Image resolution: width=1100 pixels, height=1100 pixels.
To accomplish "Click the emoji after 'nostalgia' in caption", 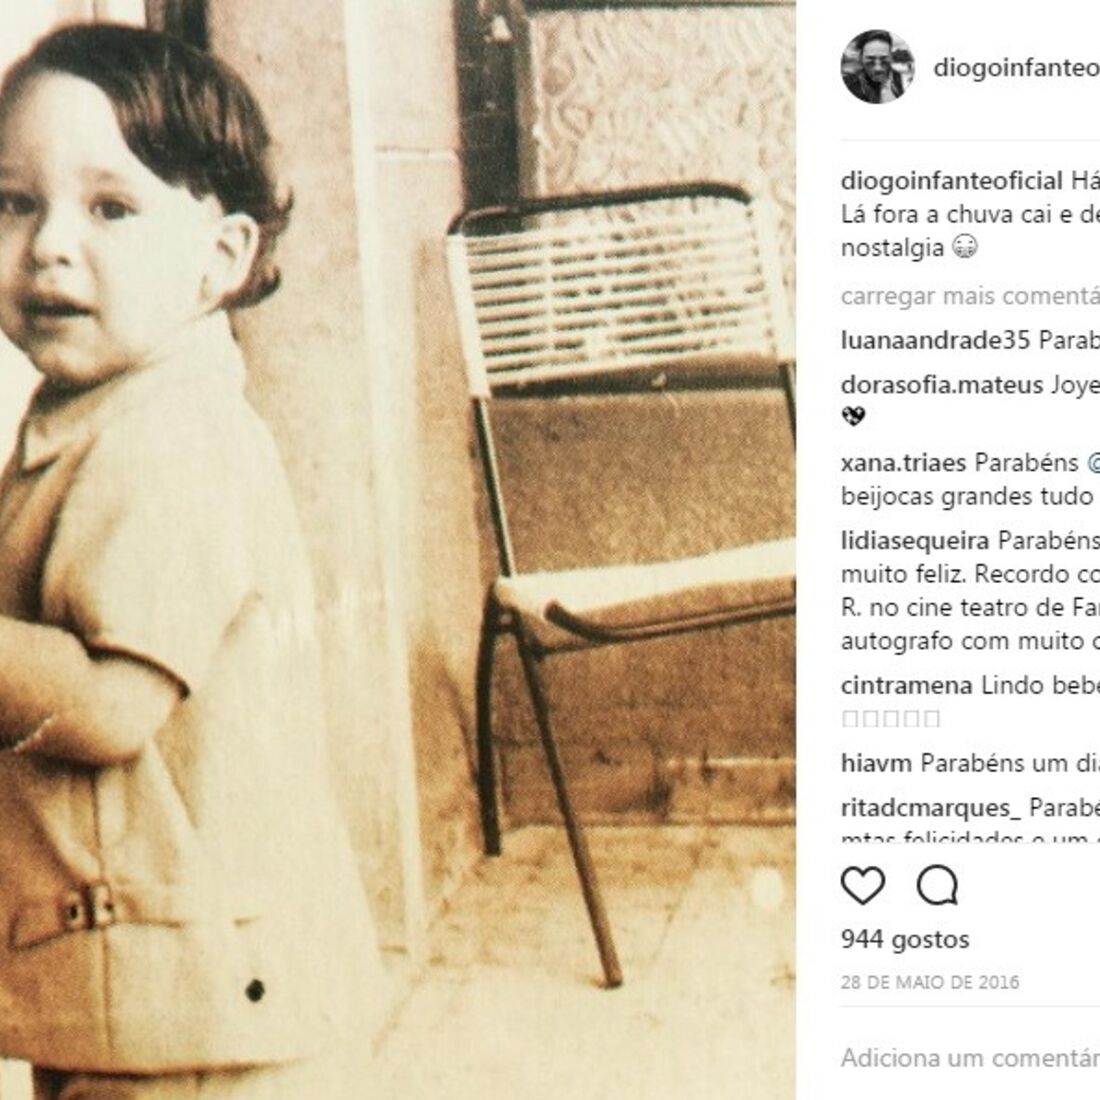I will click(965, 247).
